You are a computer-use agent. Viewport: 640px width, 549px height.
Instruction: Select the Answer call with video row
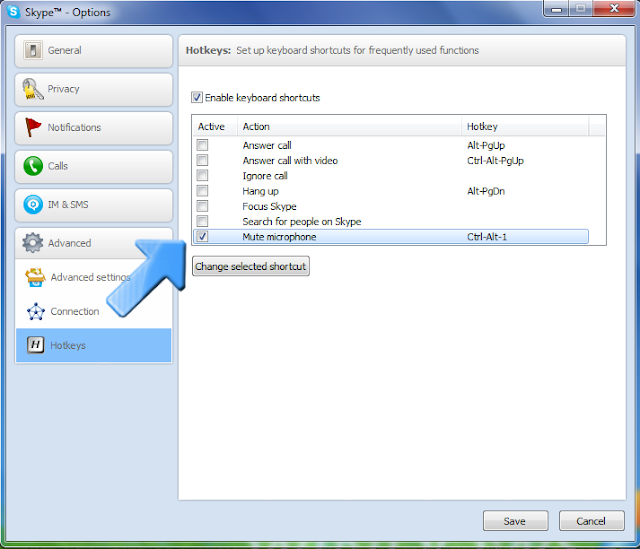point(390,160)
